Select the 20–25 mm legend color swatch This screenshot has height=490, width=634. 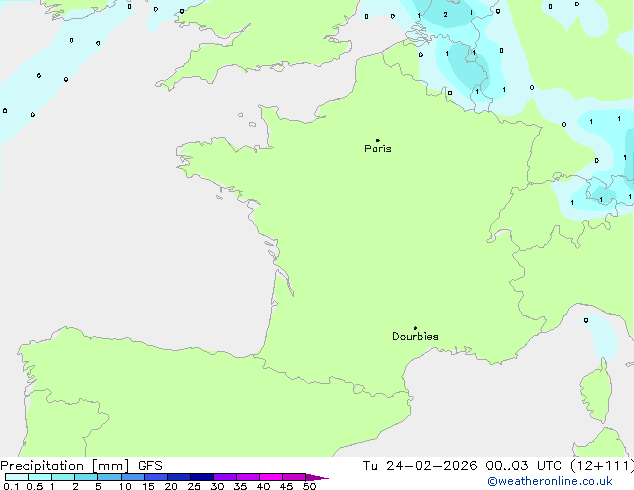click(179, 477)
